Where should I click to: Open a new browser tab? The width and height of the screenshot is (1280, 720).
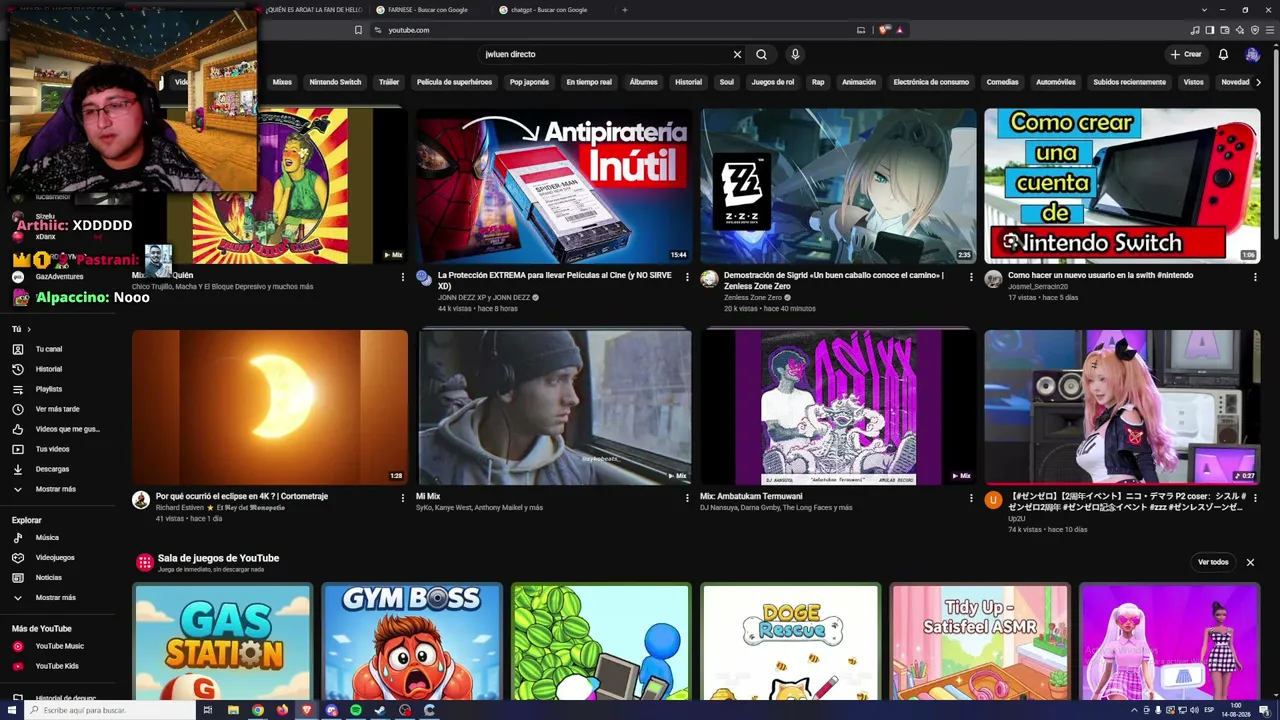click(x=625, y=10)
